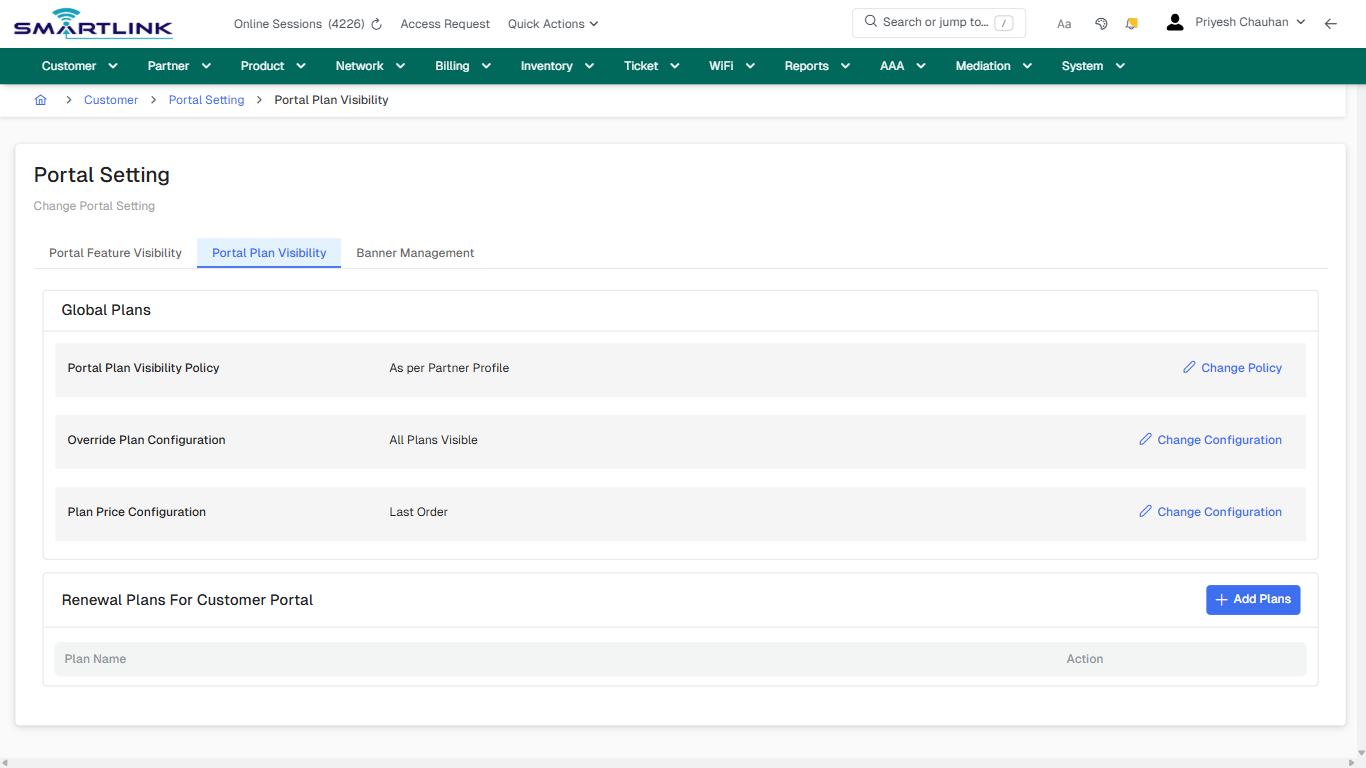Adjust font size with the Aa icon
This screenshot has height=768, width=1366.
[1064, 23]
